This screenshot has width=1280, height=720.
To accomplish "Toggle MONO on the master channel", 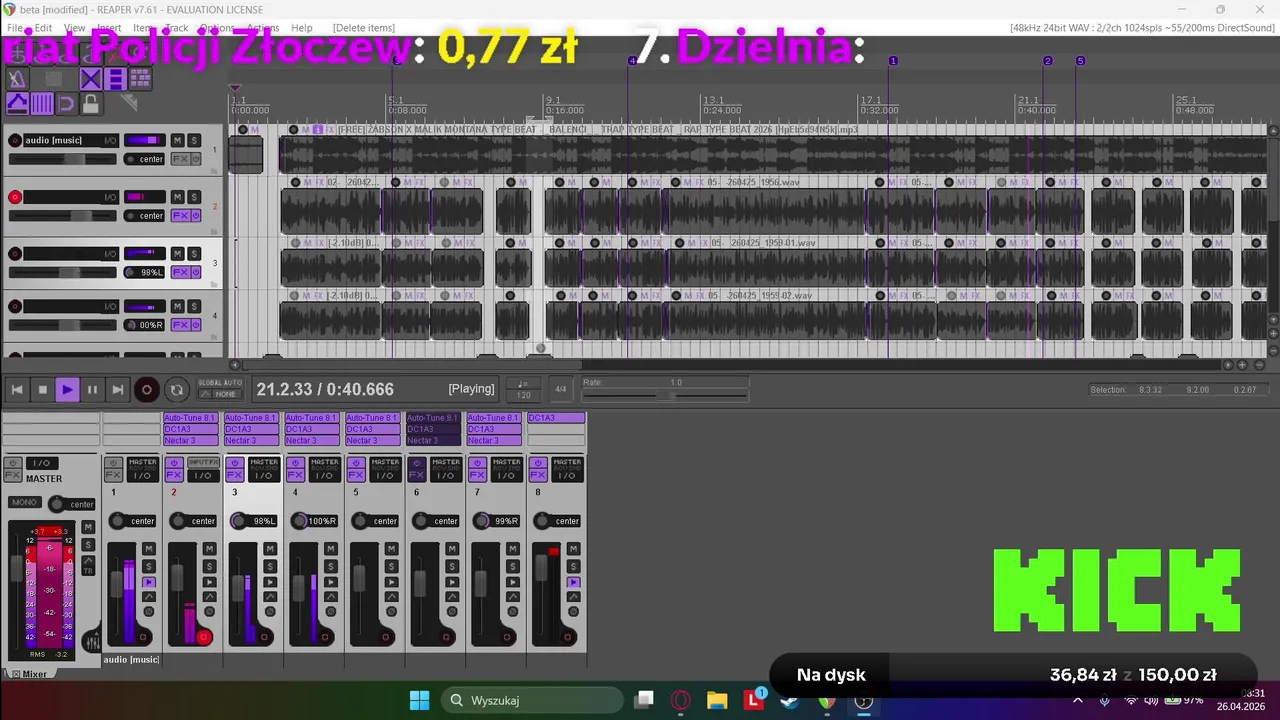I will tap(24, 502).
